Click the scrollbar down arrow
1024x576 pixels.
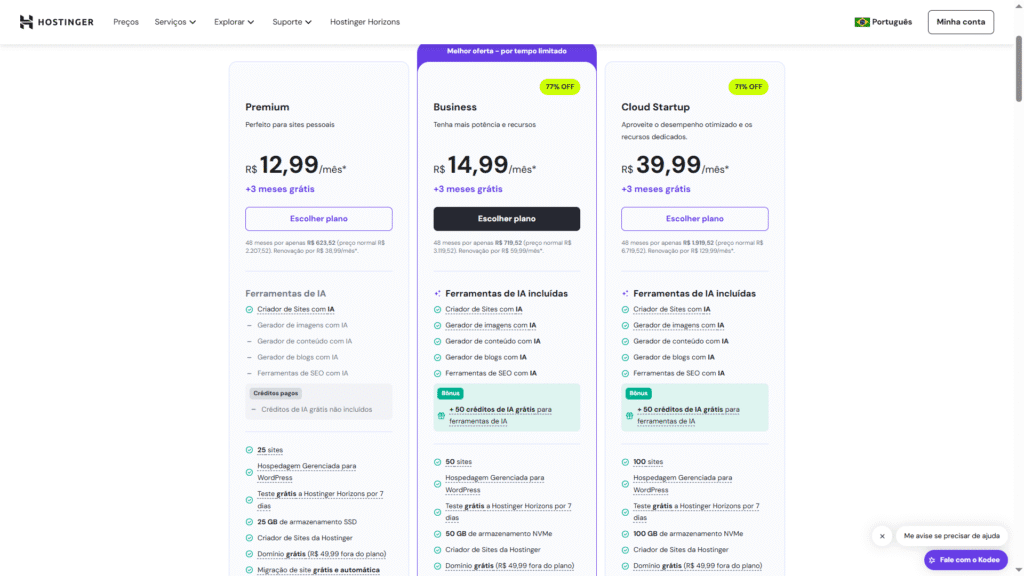1018,571
